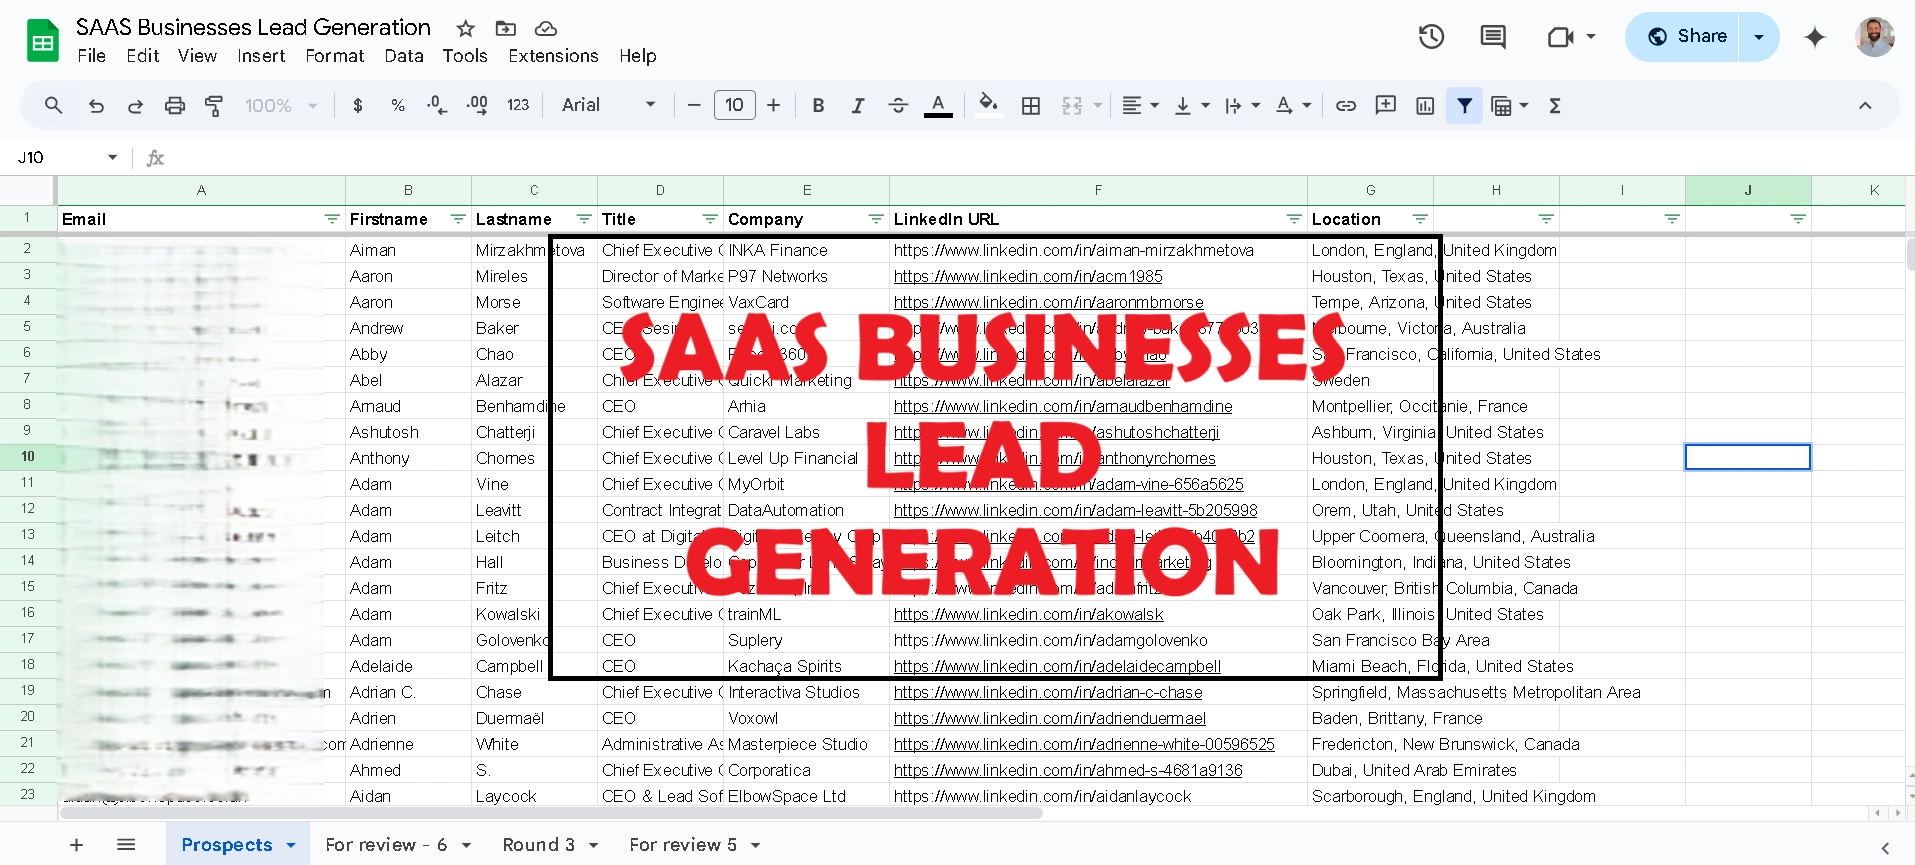Click the Insert chart icon
The width and height of the screenshot is (1915, 865).
[x=1425, y=106]
